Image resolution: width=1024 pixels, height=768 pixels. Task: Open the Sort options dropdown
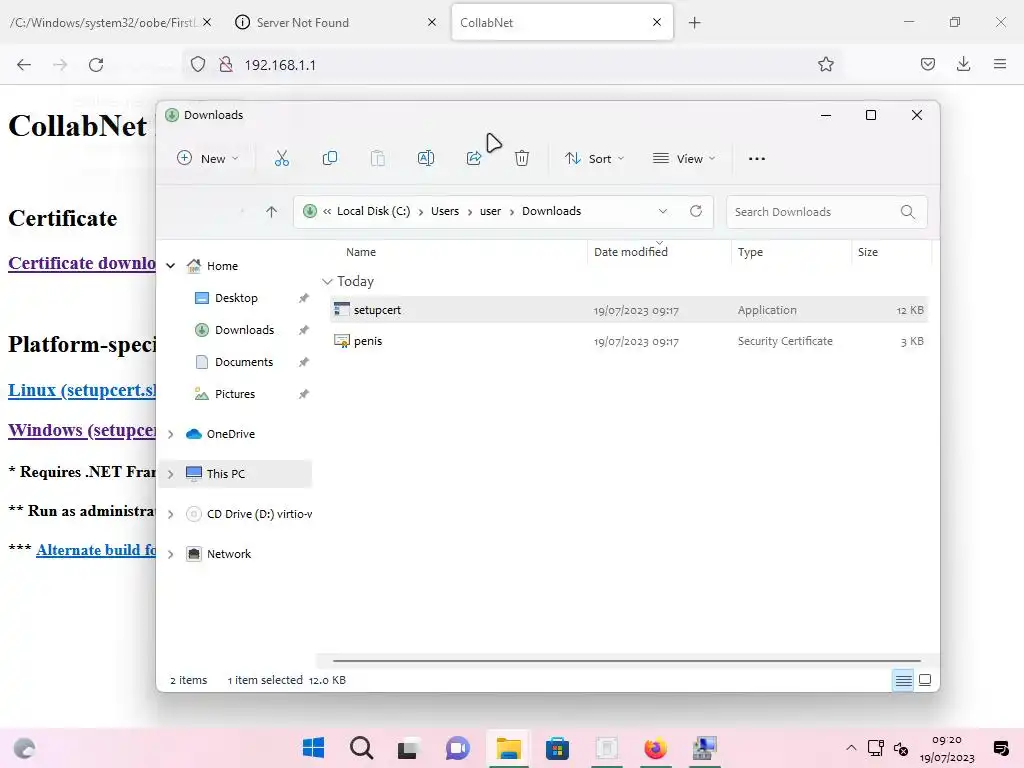[x=595, y=159]
